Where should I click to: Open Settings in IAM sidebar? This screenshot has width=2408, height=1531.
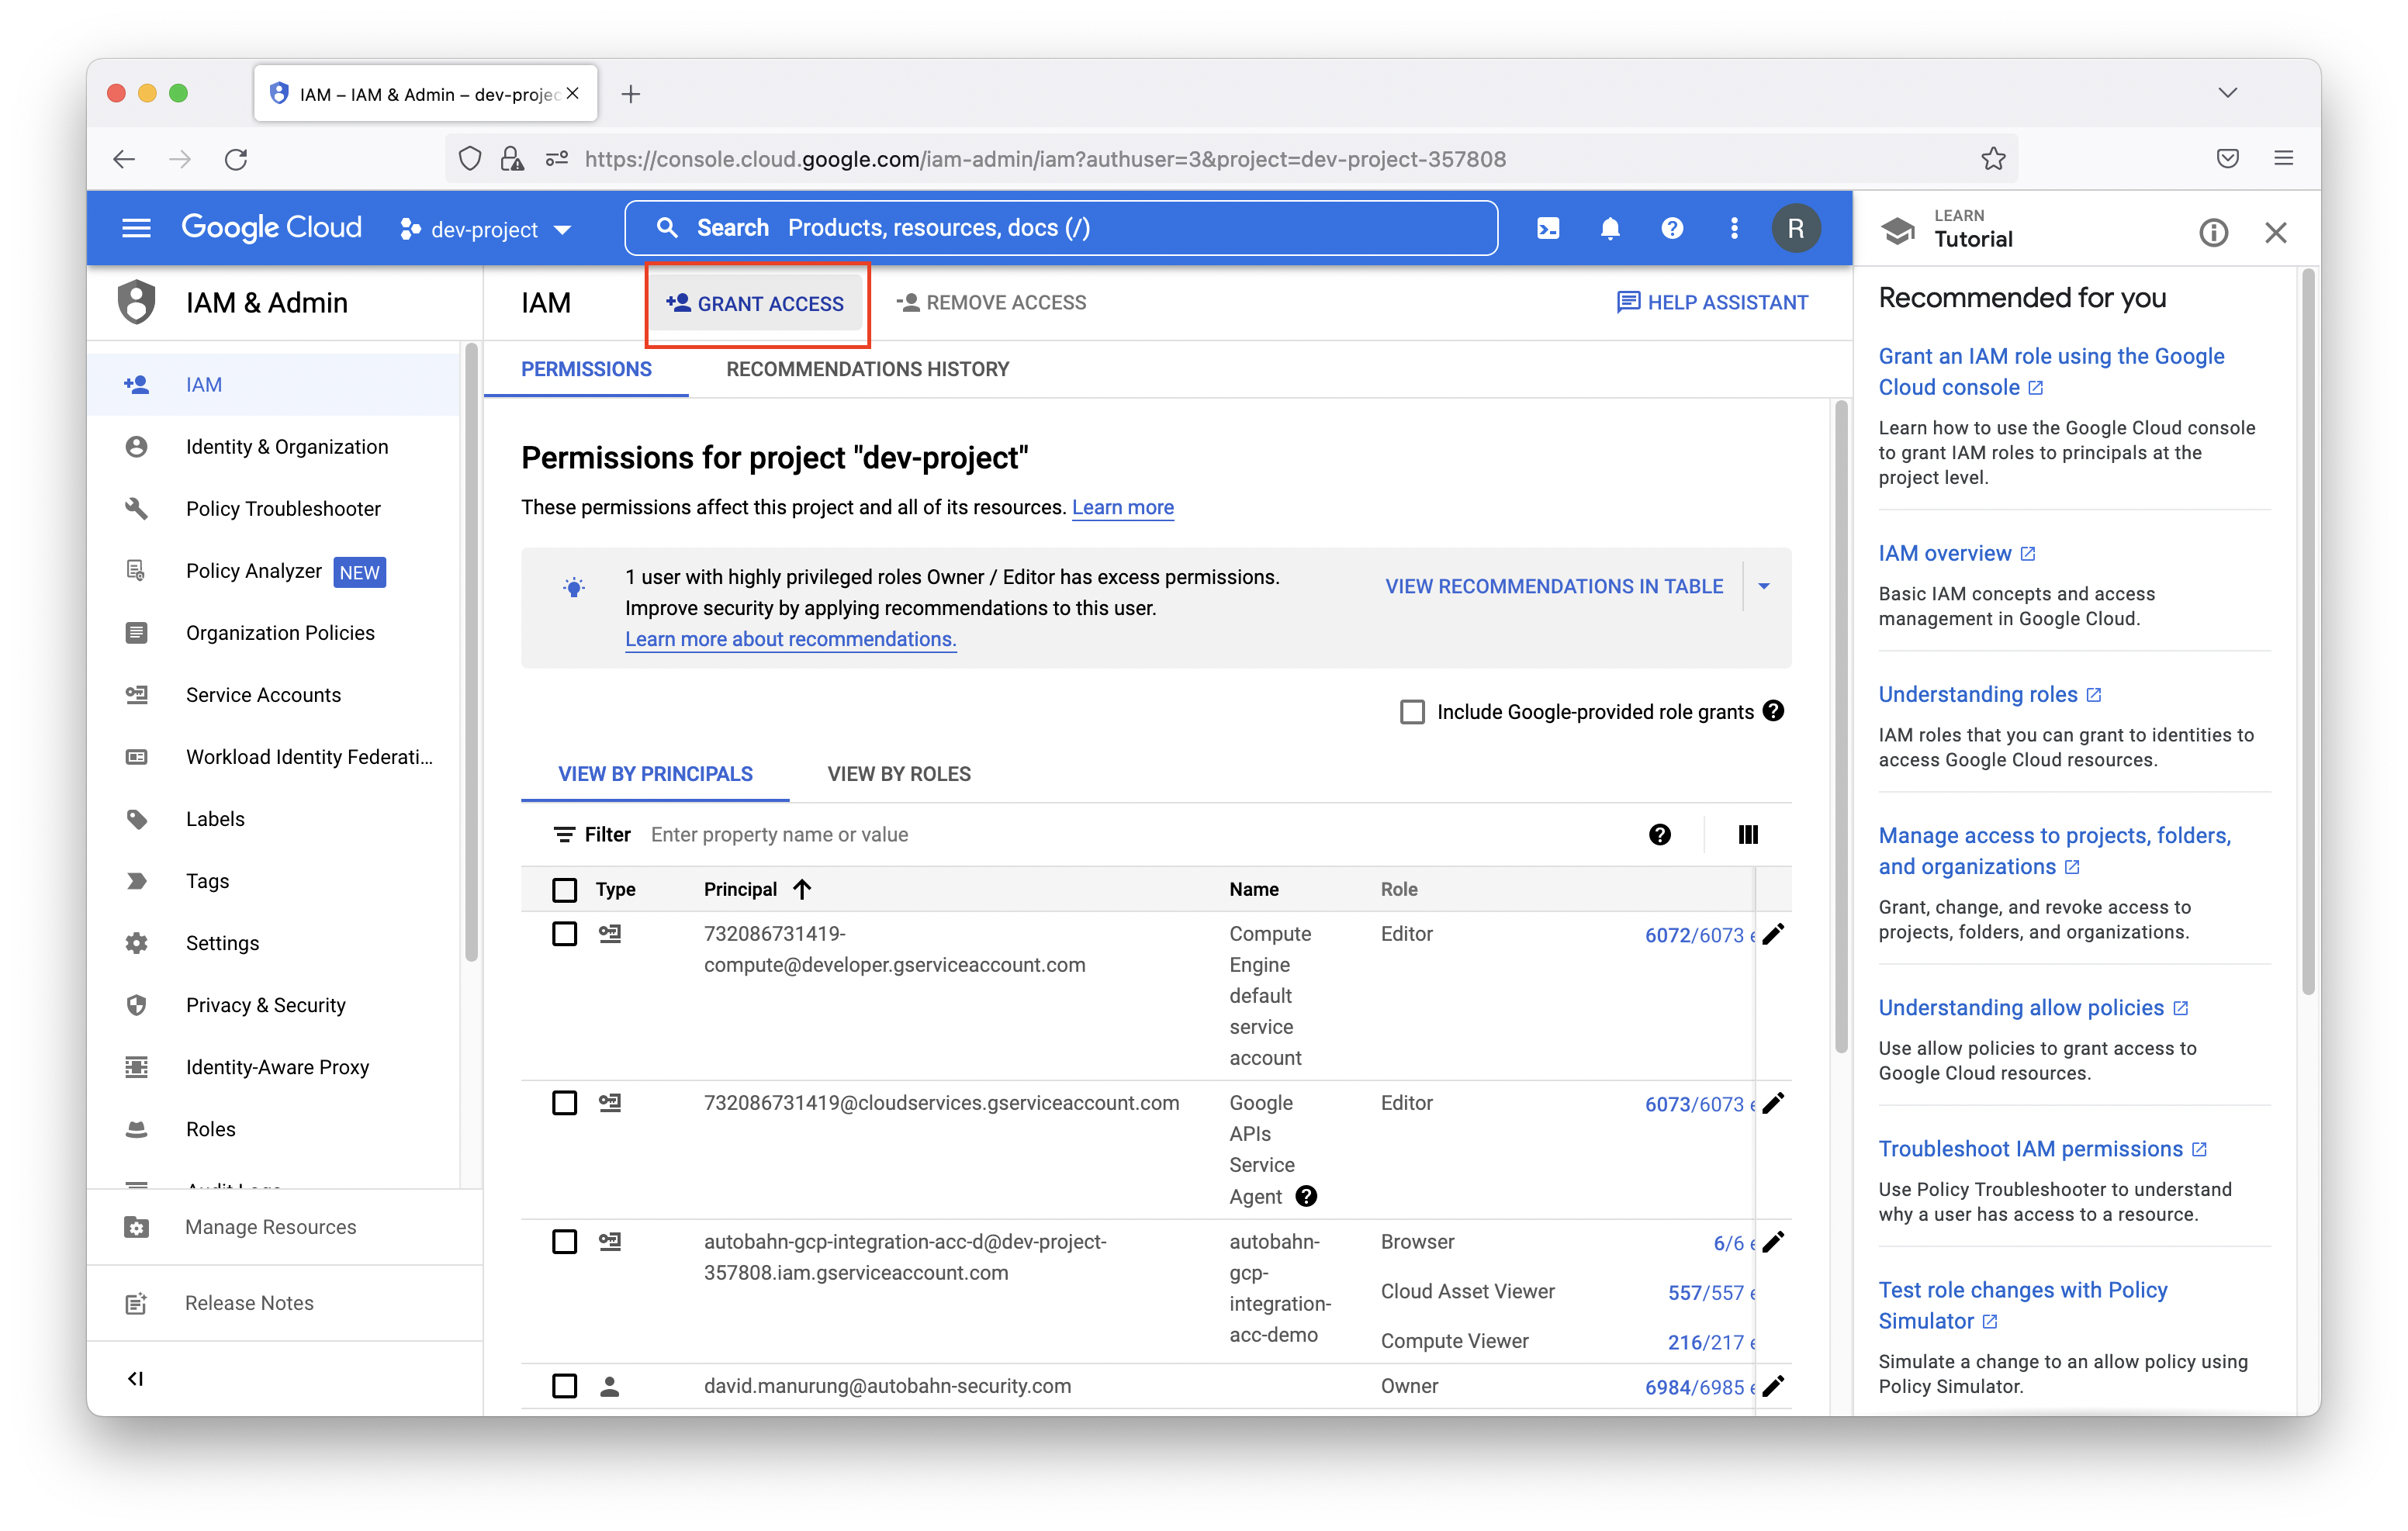pos(275,943)
